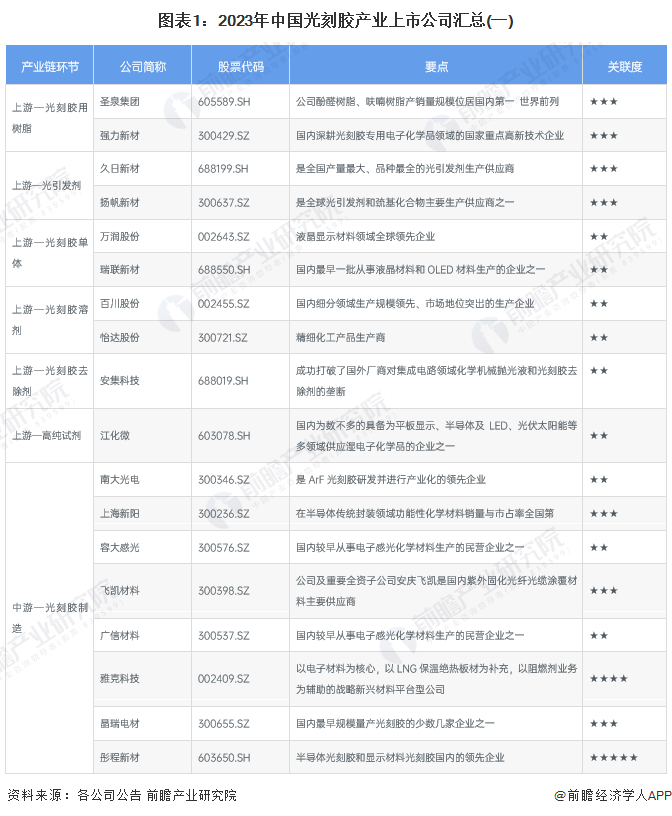Select stock code 300398.SZ

(223, 590)
